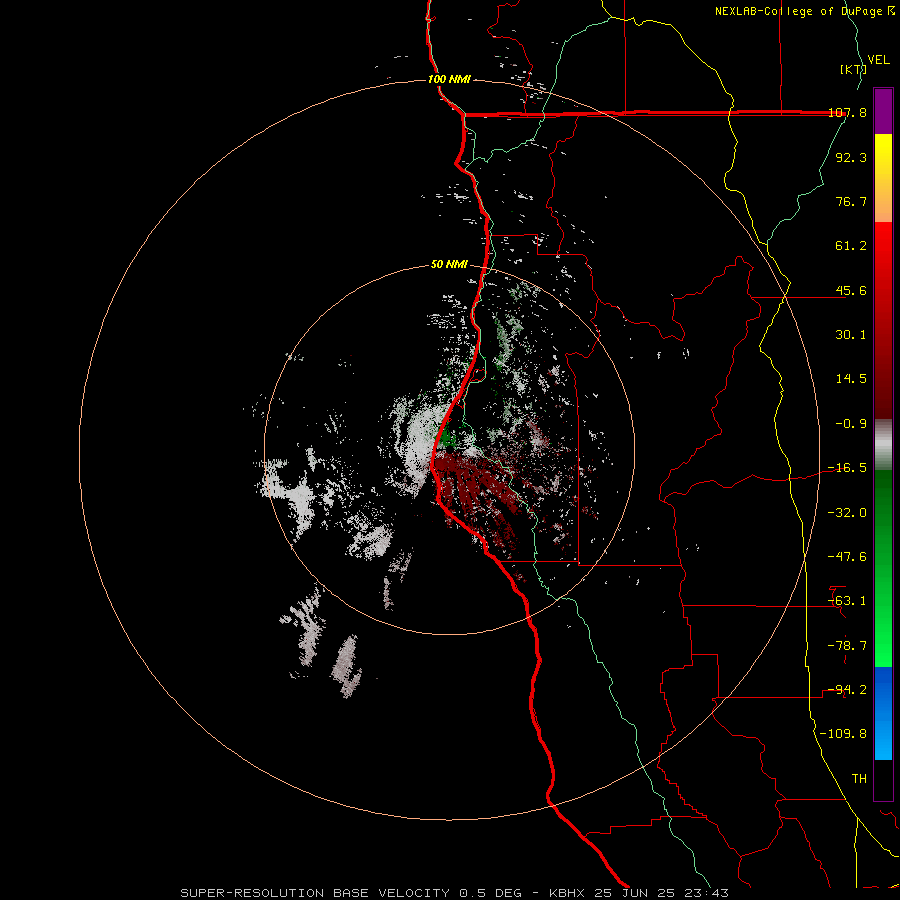Select the -109.8 legend value
This screenshot has width=900, height=900.
(x=844, y=734)
